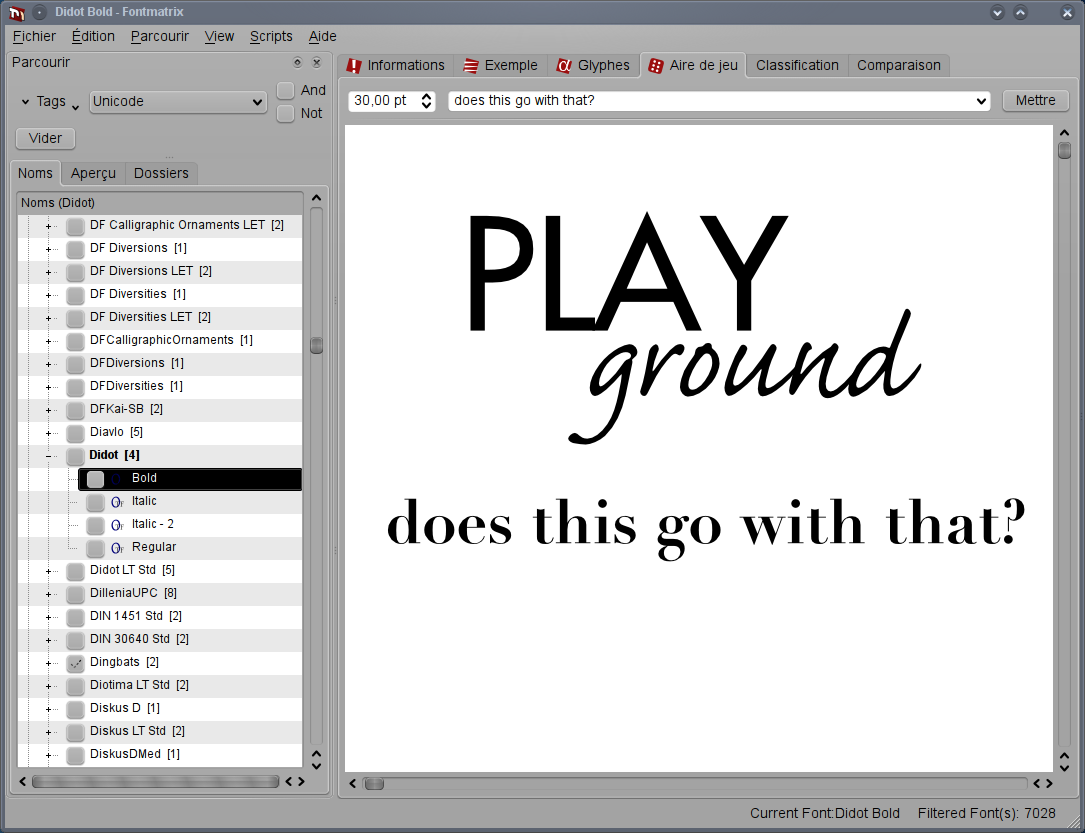Image resolution: width=1085 pixels, height=833 pixels.
Task: Click the Vider button
Action: point(45,138)
